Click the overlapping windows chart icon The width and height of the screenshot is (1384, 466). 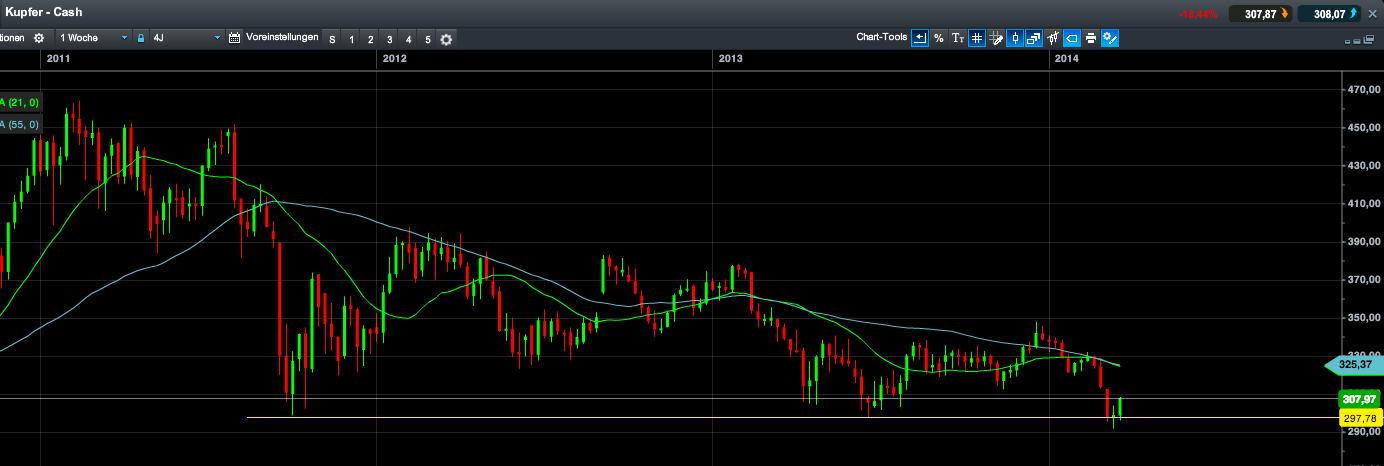pos(1034,38)
